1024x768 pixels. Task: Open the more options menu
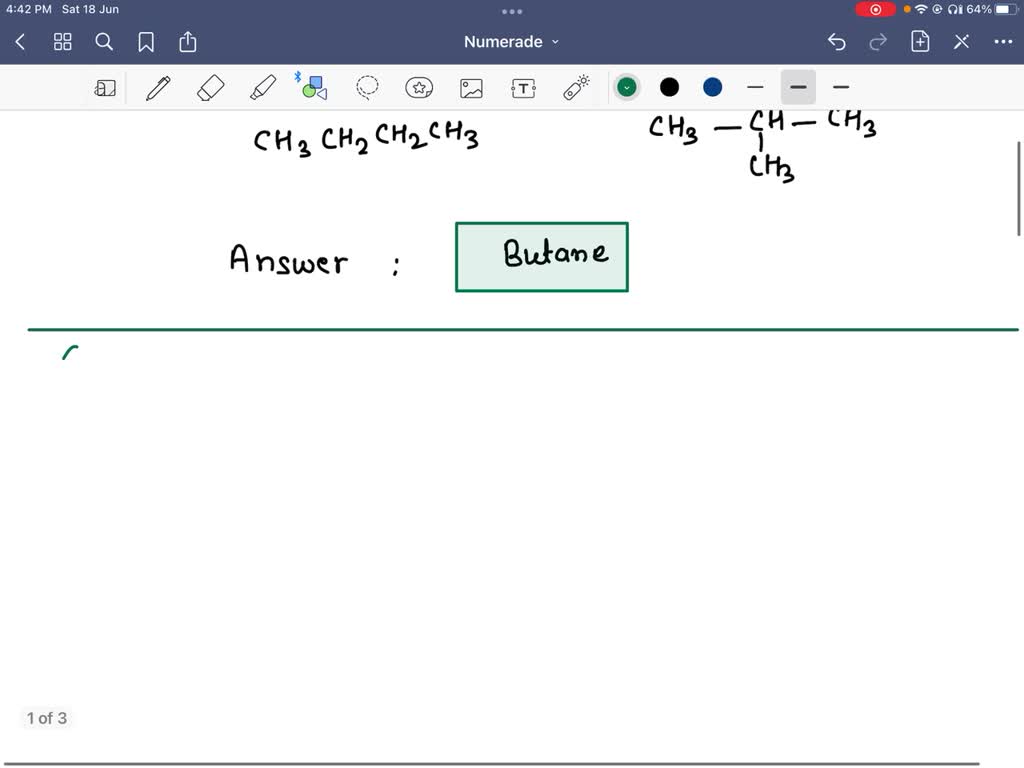pos(1003,42)
